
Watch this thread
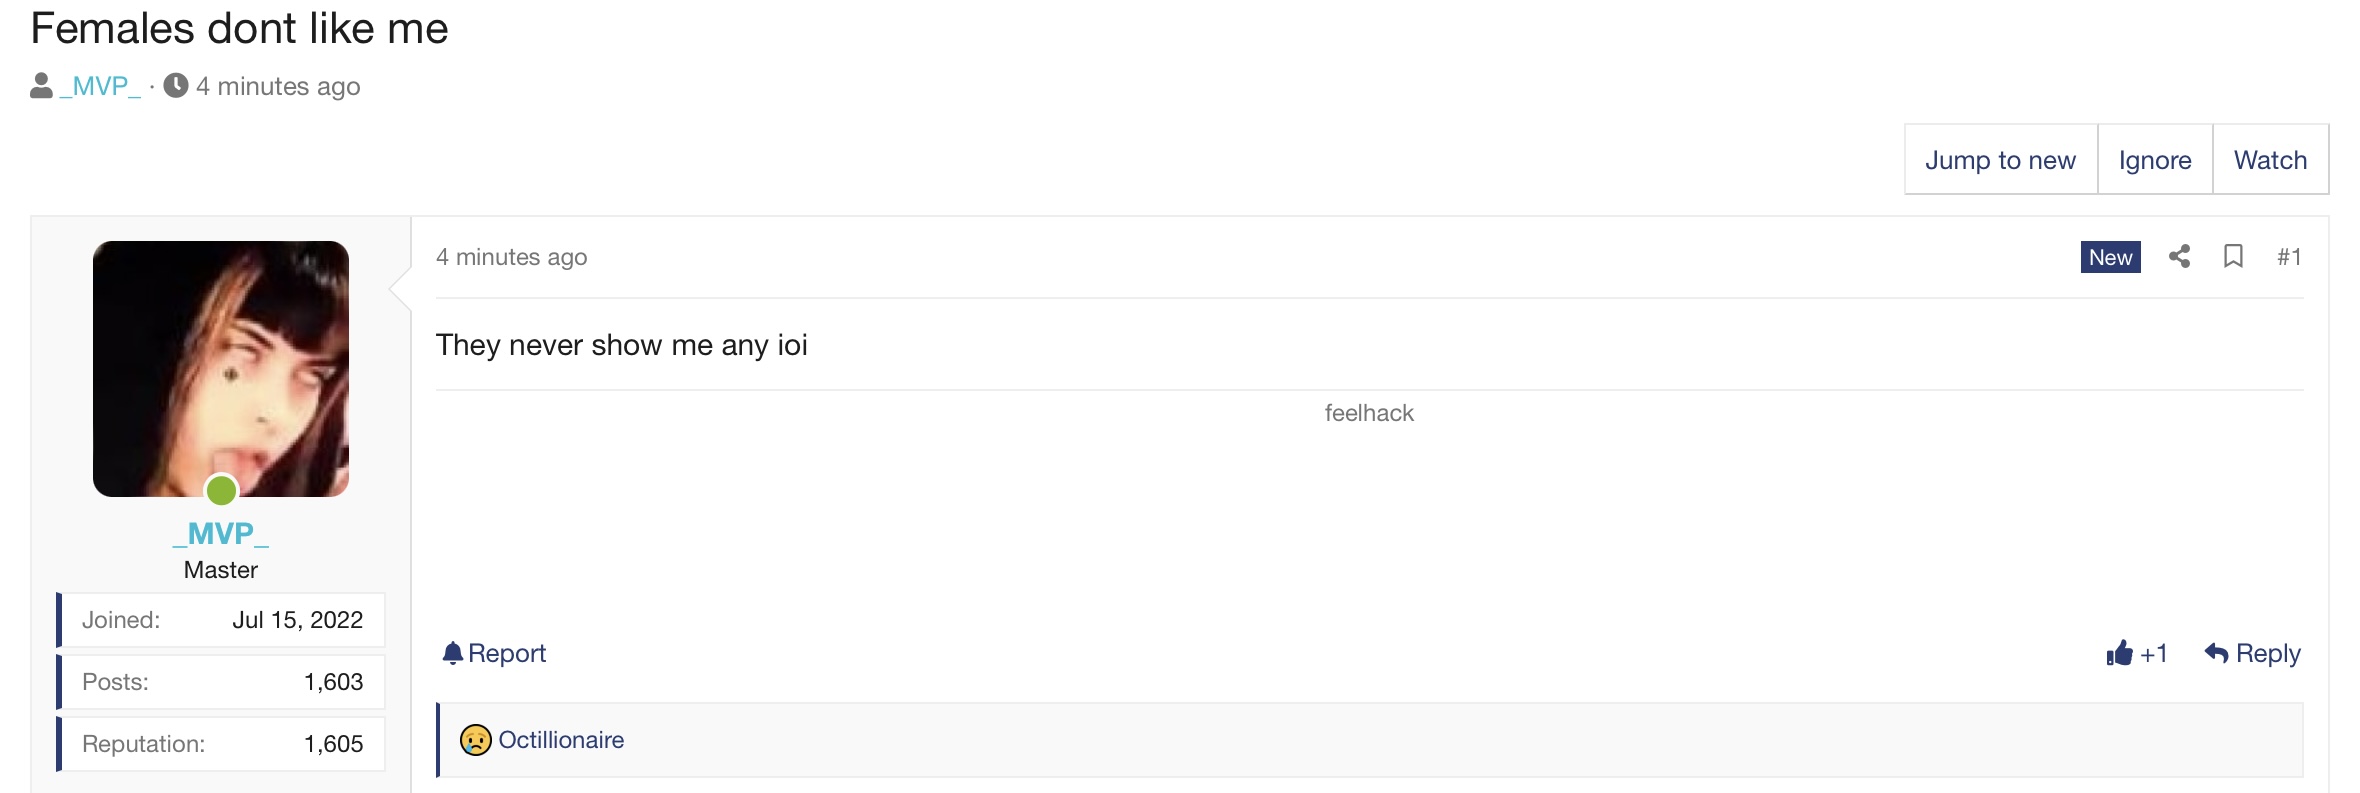tap(2271, 160)
